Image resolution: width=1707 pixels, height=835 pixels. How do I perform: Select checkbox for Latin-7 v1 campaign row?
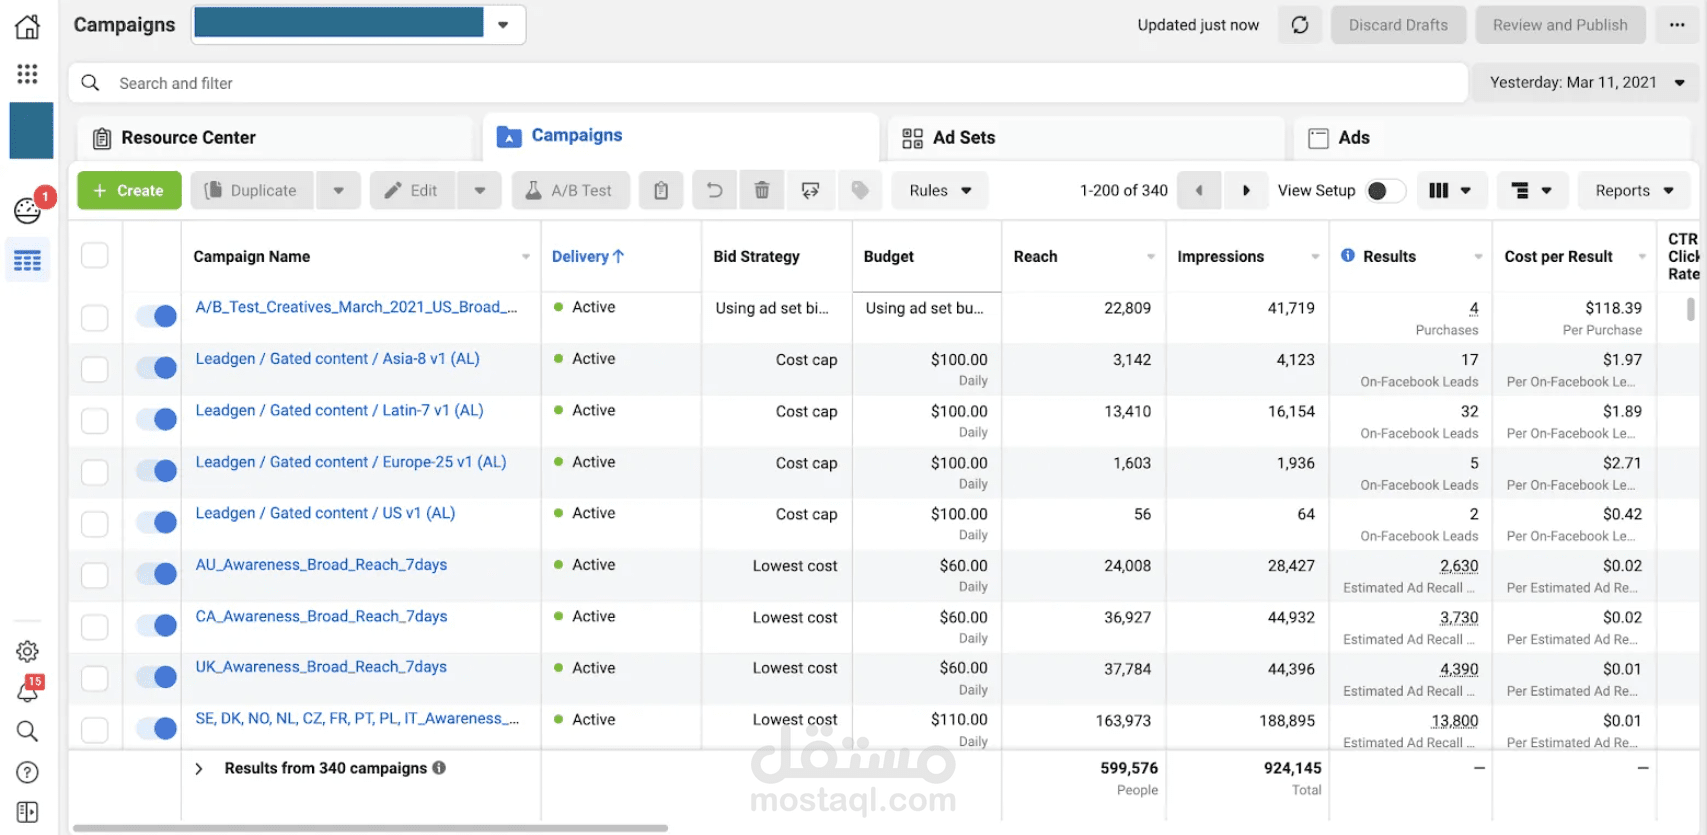click(x=95, y=421)
